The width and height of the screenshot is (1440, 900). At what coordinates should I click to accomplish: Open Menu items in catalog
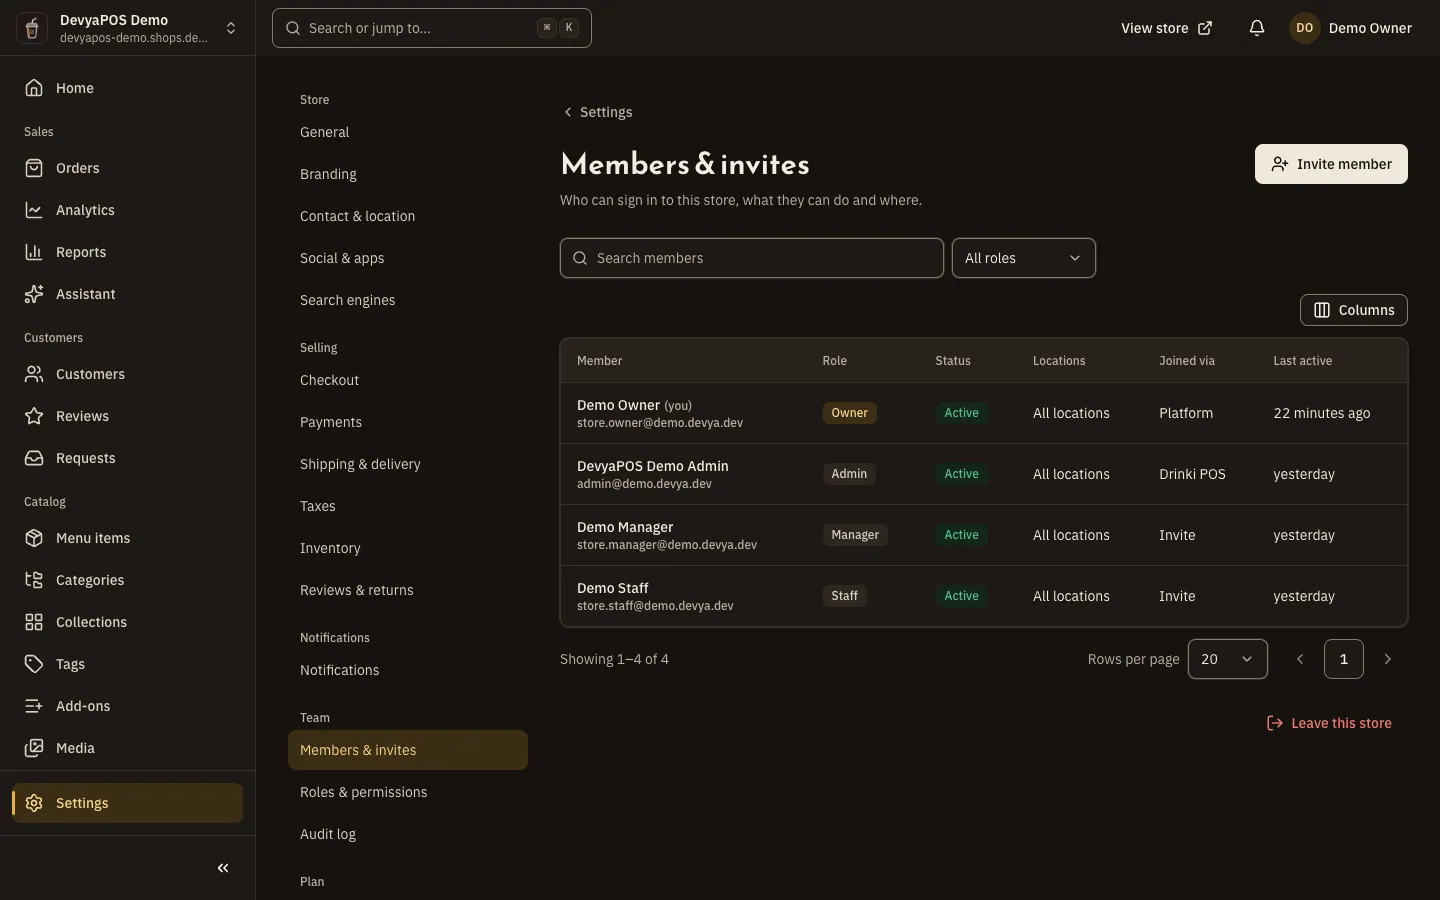(127, 538)
